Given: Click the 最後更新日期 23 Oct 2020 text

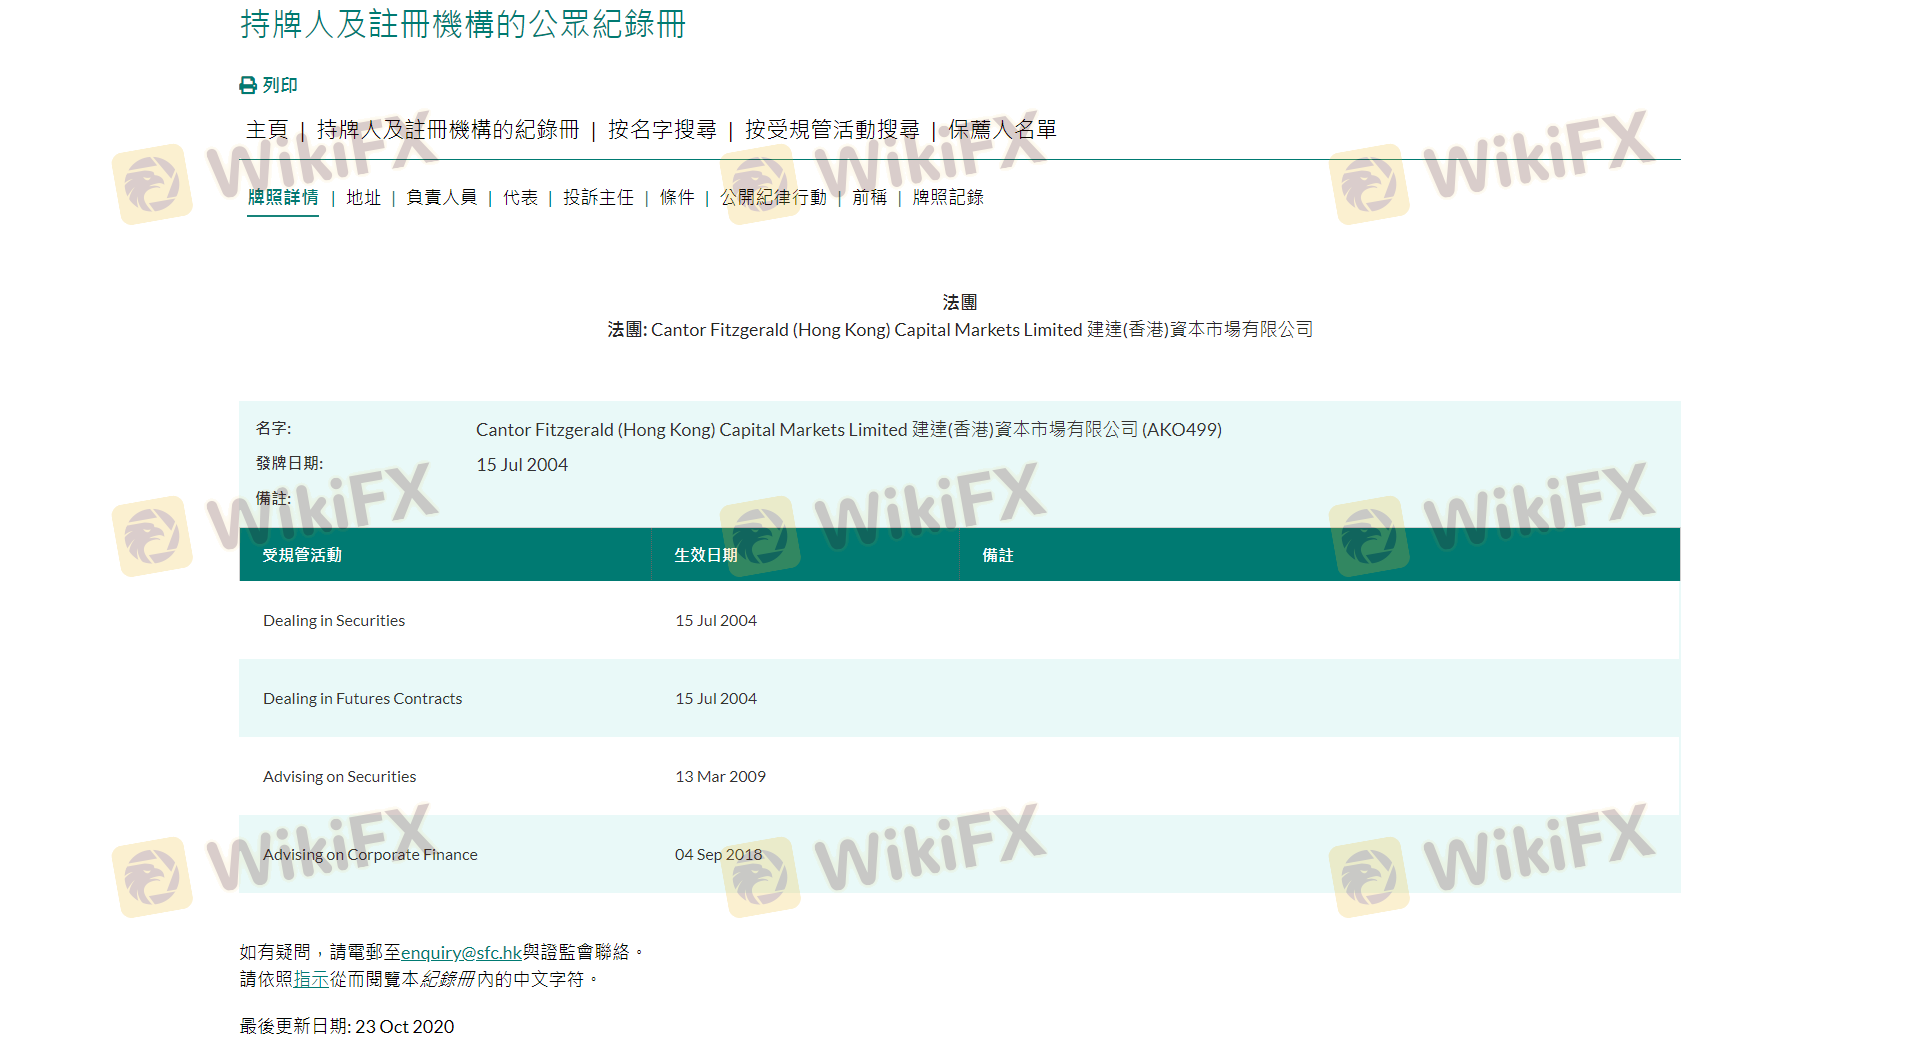Looking at the screenshot, I should (x=347, y=1027).
